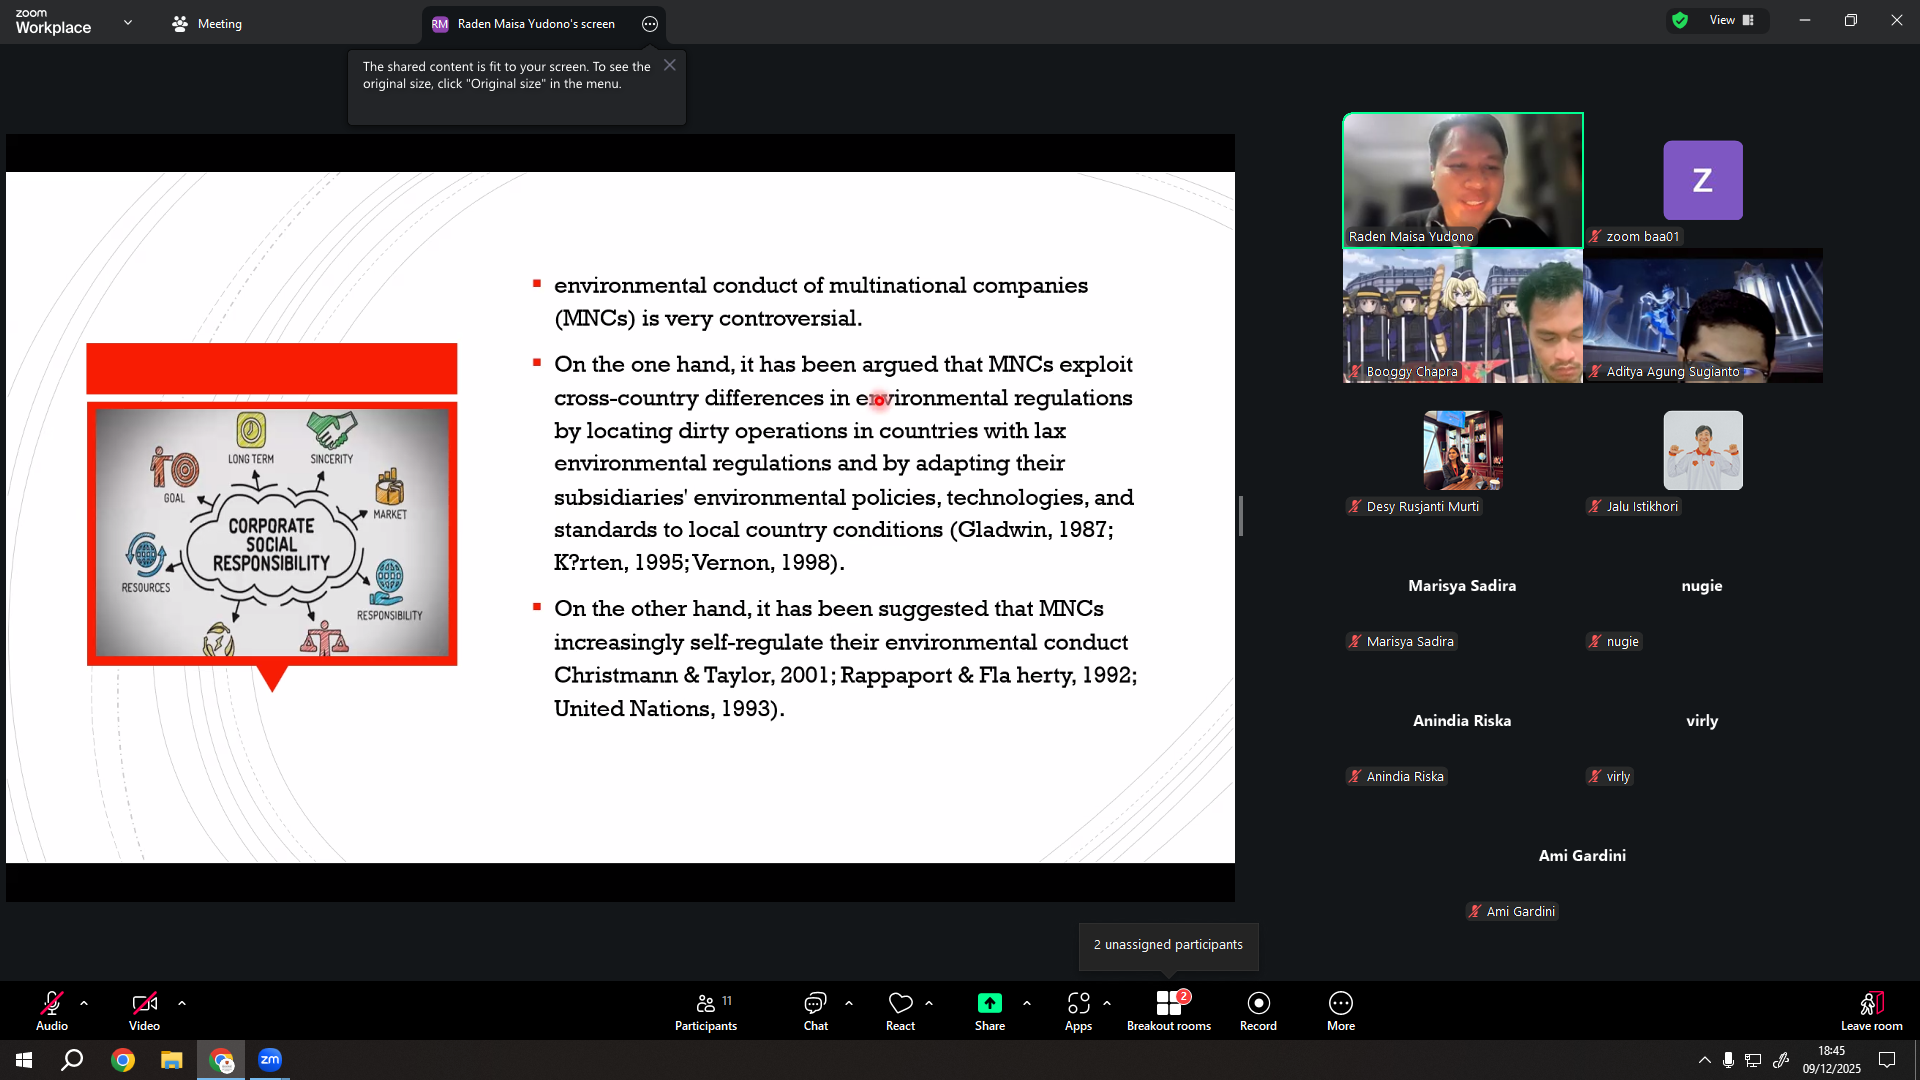This screenshot has height=1080, width=1920.
Task: Expand the share options arrow
Action: tap(1027, 1003)
